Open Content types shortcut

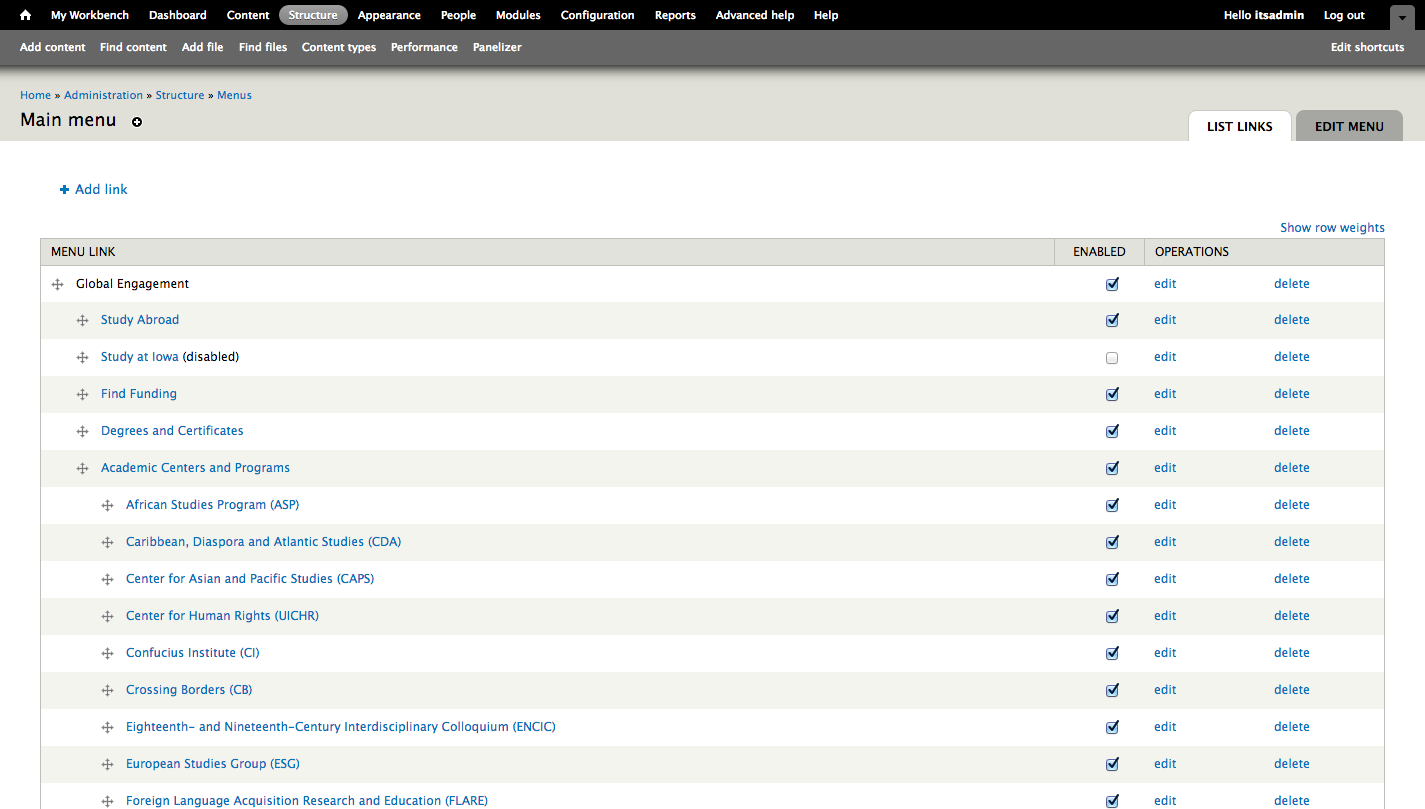tap(339, 47)
